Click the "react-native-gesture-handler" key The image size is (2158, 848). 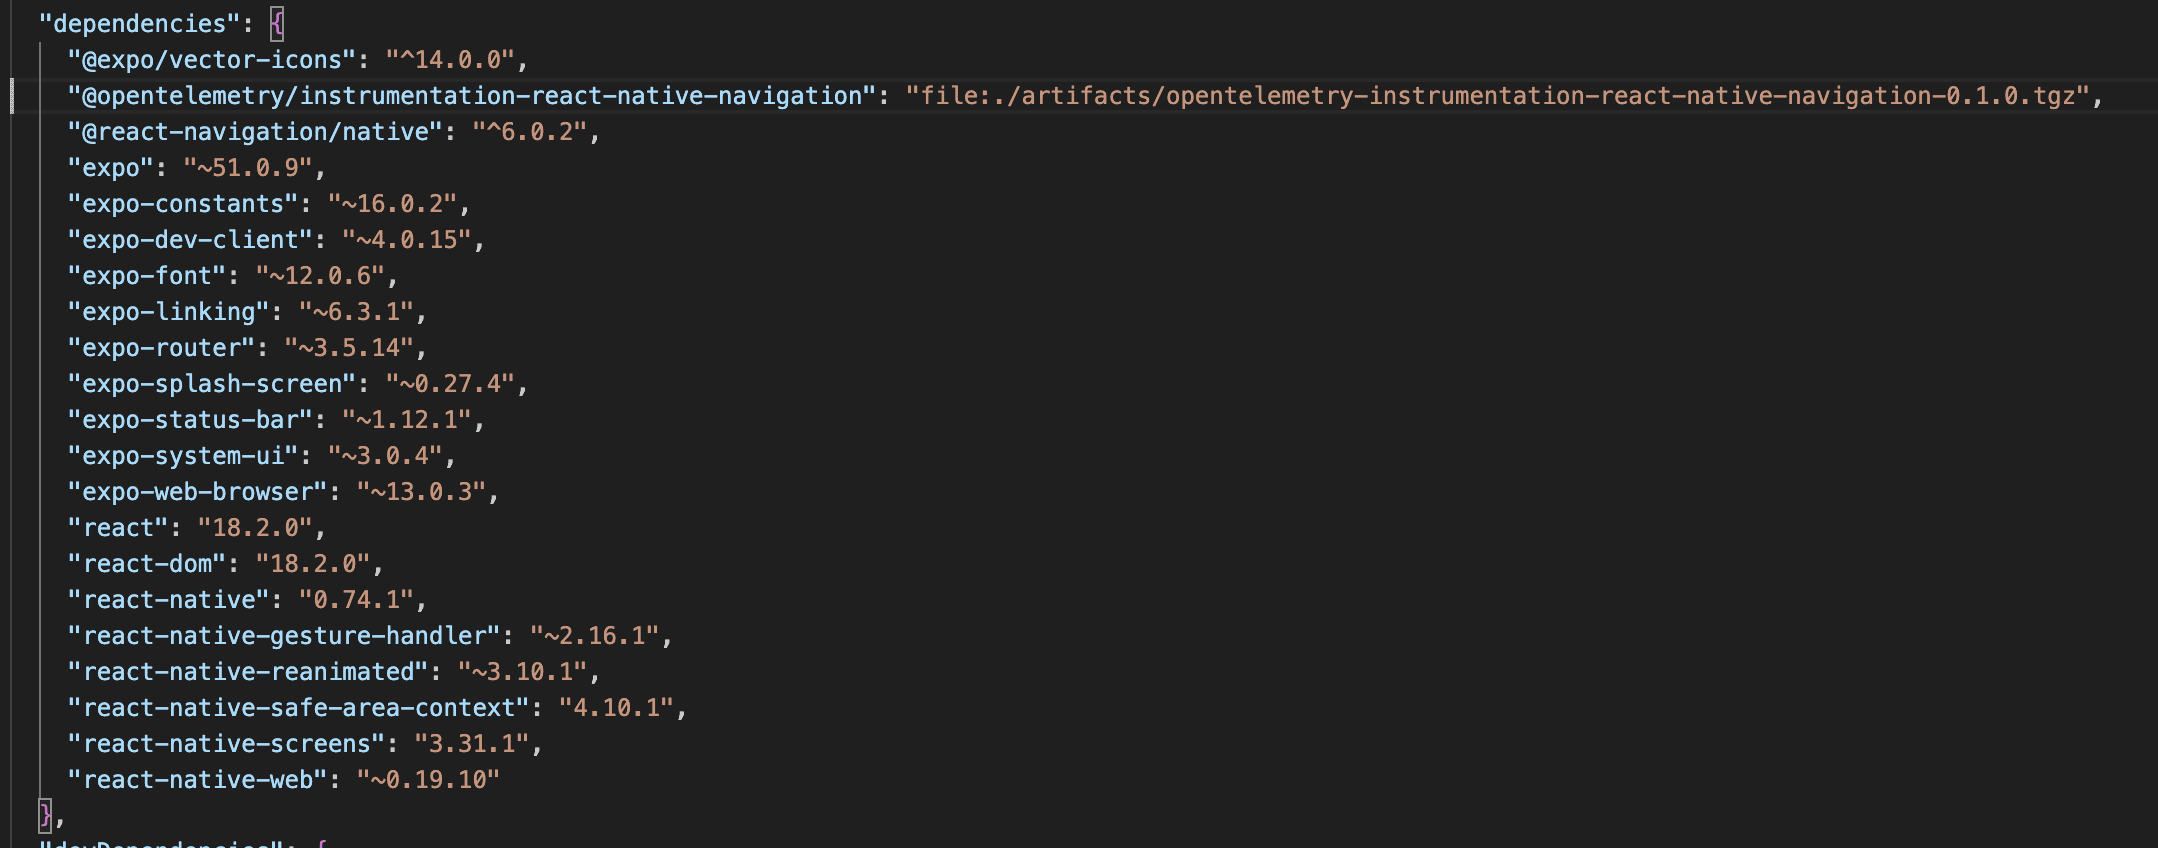[284, 636]
